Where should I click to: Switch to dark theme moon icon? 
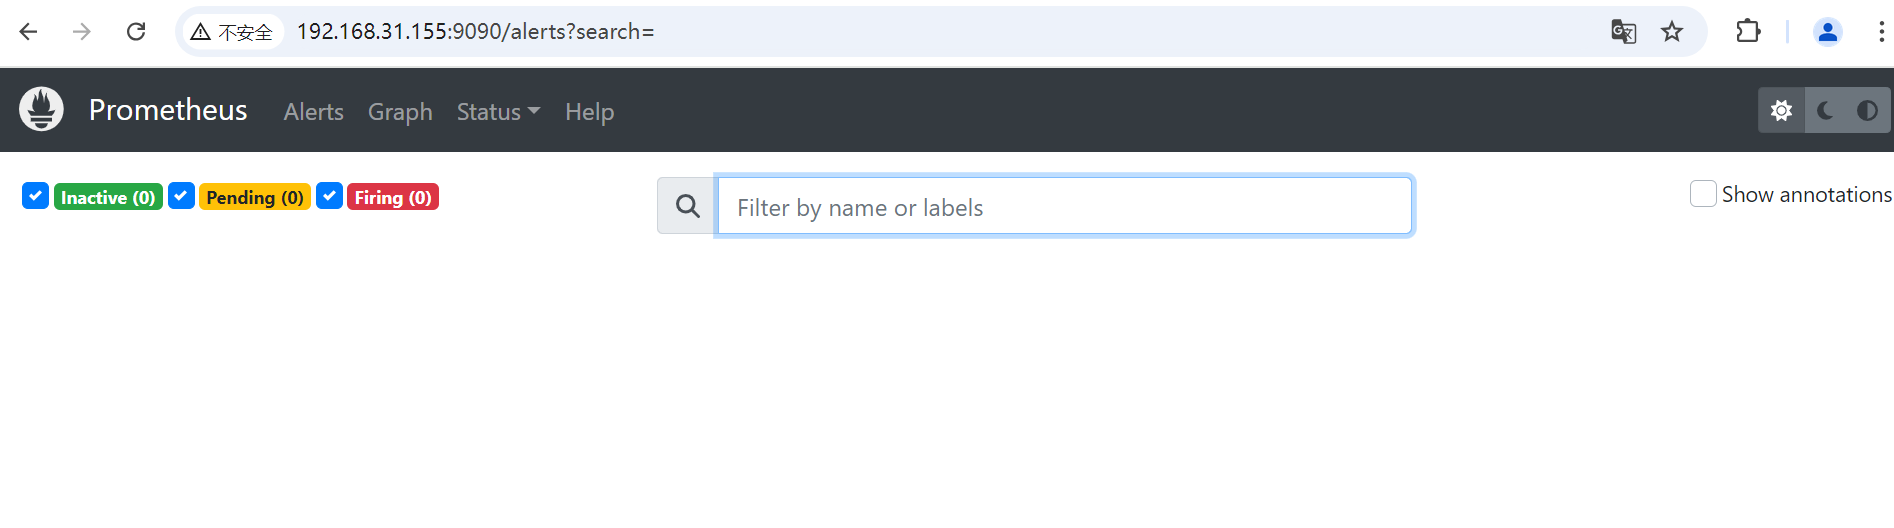[x=1825, y=110]
